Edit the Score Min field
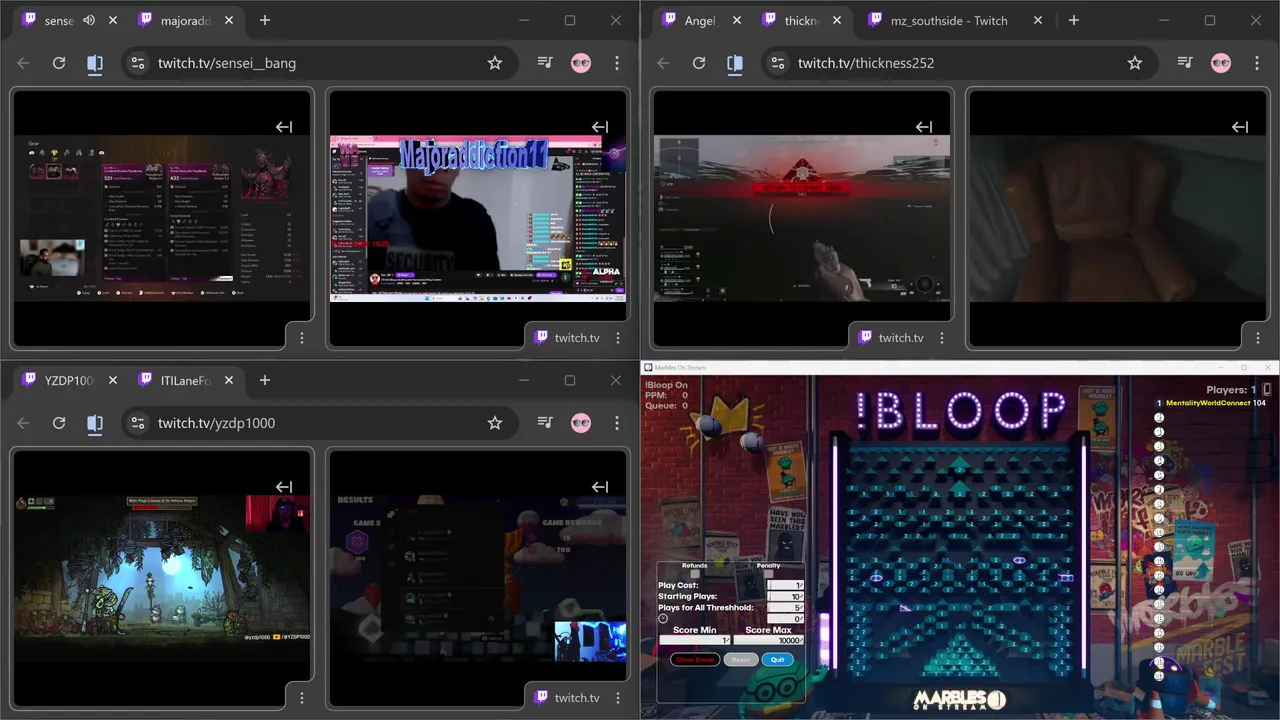 695,640
